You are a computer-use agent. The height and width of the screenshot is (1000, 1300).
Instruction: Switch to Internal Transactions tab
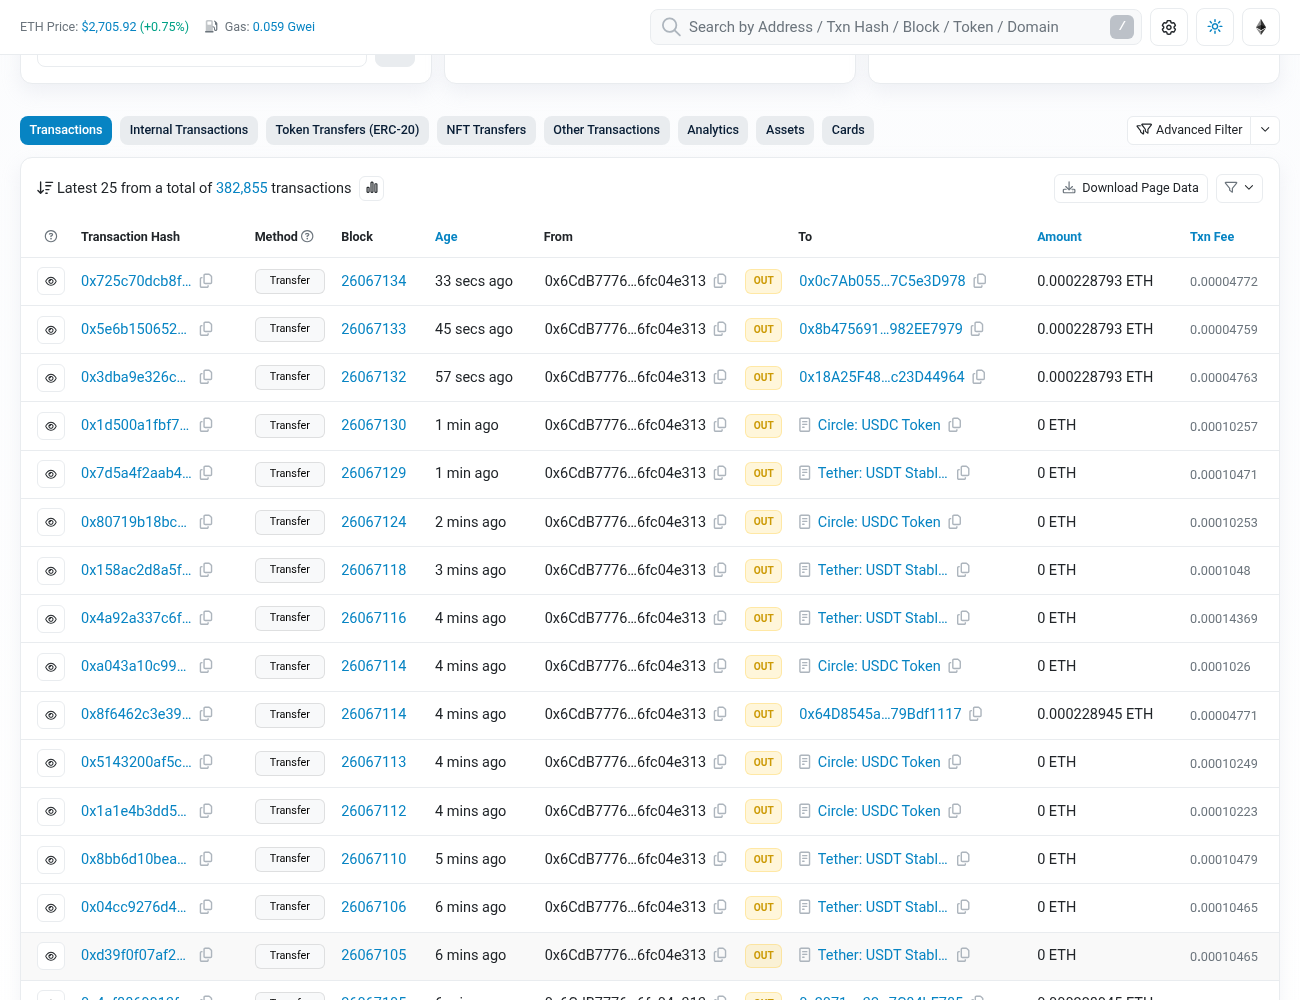[189, 130]
